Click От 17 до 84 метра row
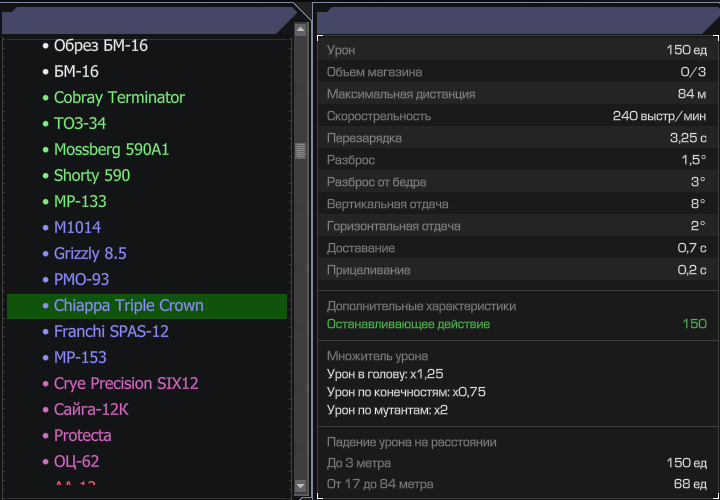 [517, 484]
